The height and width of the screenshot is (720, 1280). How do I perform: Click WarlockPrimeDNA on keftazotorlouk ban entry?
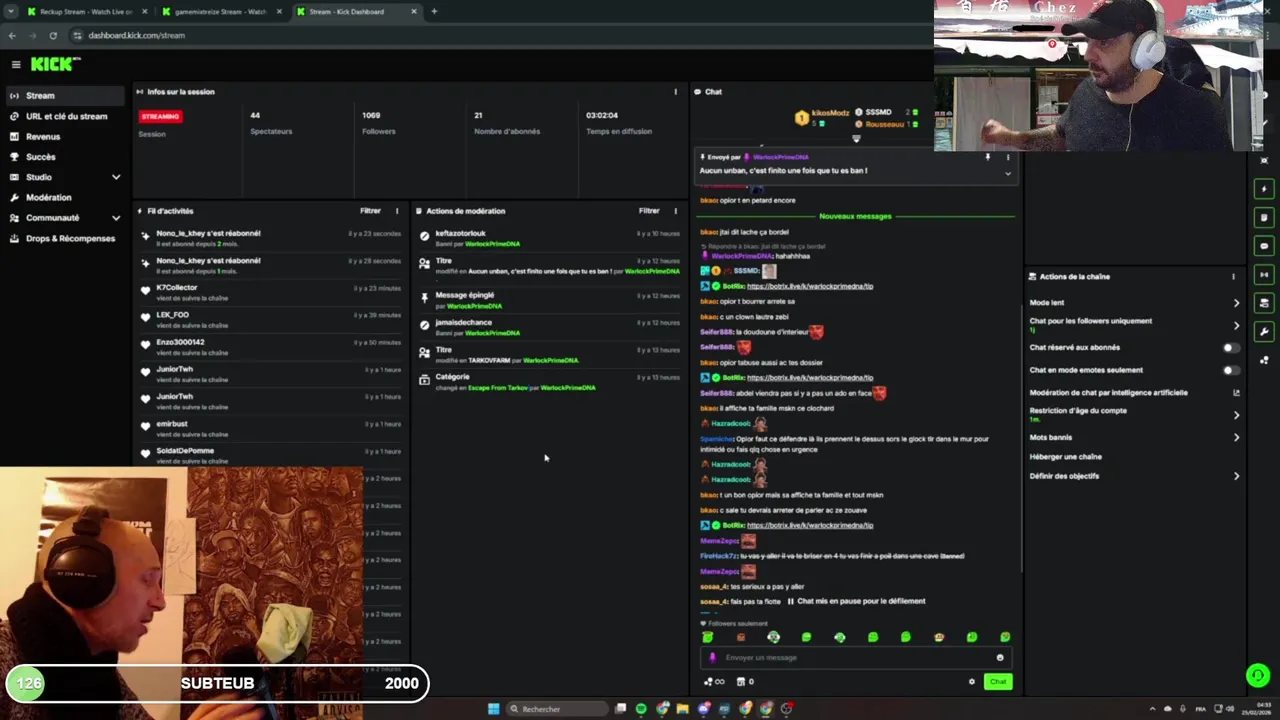coord(492,244)
